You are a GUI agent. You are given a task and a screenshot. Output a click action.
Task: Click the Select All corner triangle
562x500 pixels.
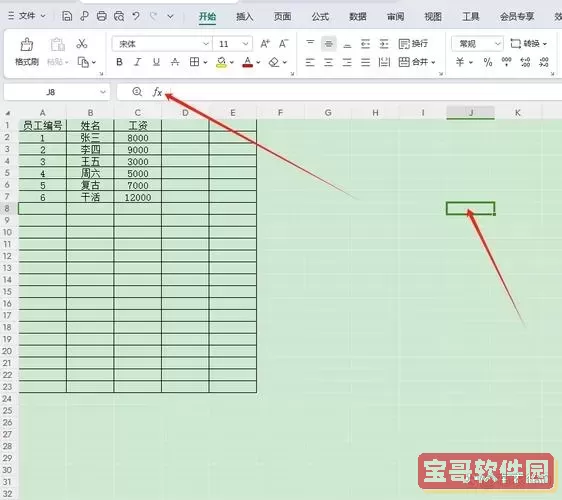[x=8, y=113]
